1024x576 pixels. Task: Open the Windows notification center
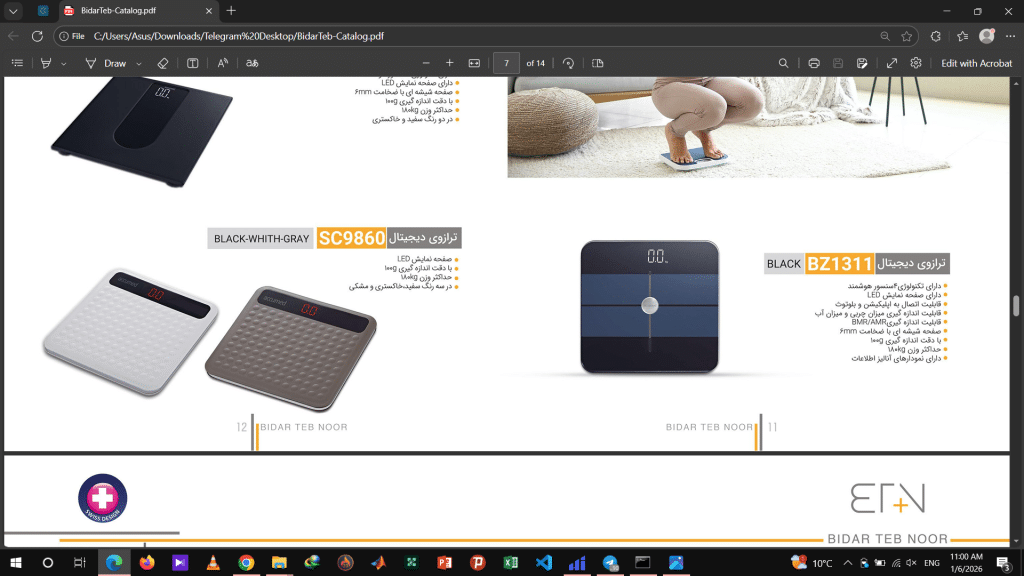coord(1004,563)
